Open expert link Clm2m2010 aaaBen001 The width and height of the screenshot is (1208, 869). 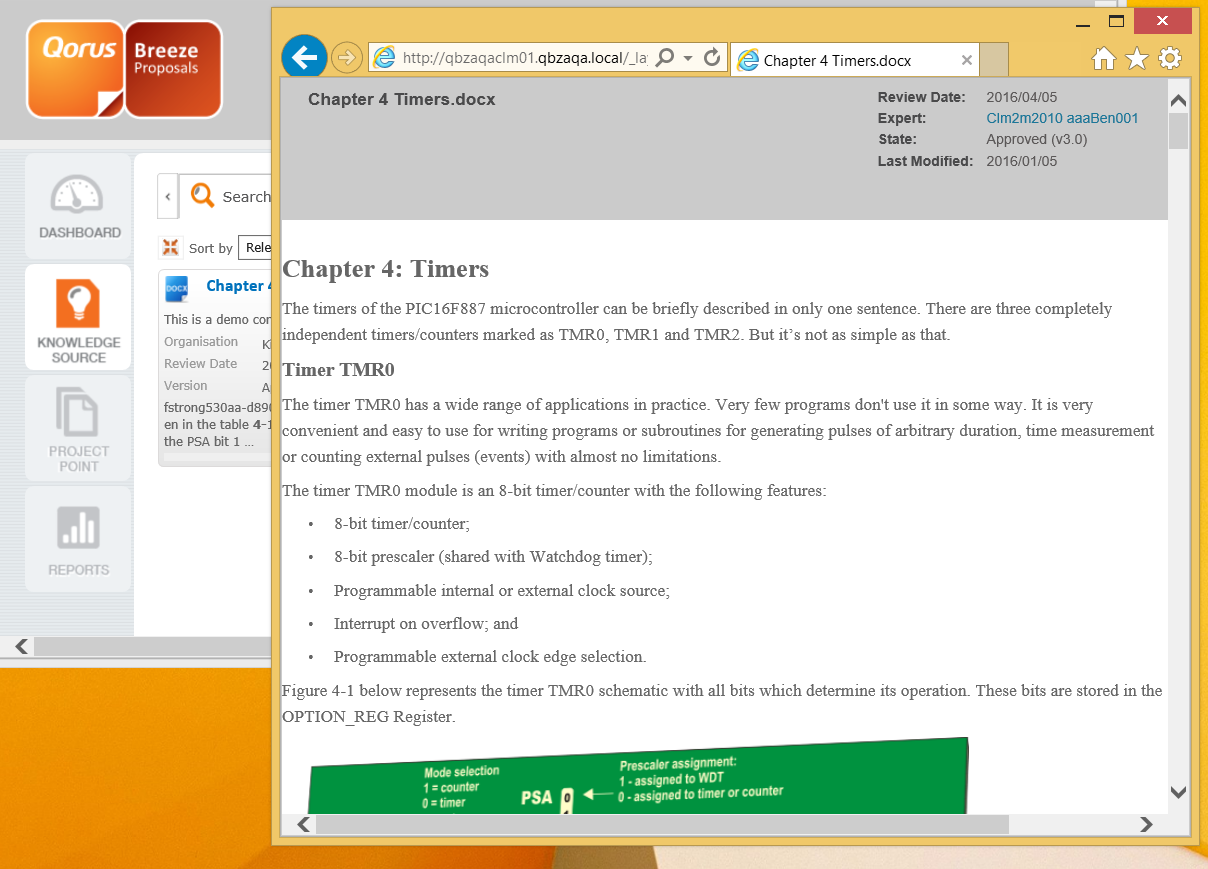tap(1062, 118)
